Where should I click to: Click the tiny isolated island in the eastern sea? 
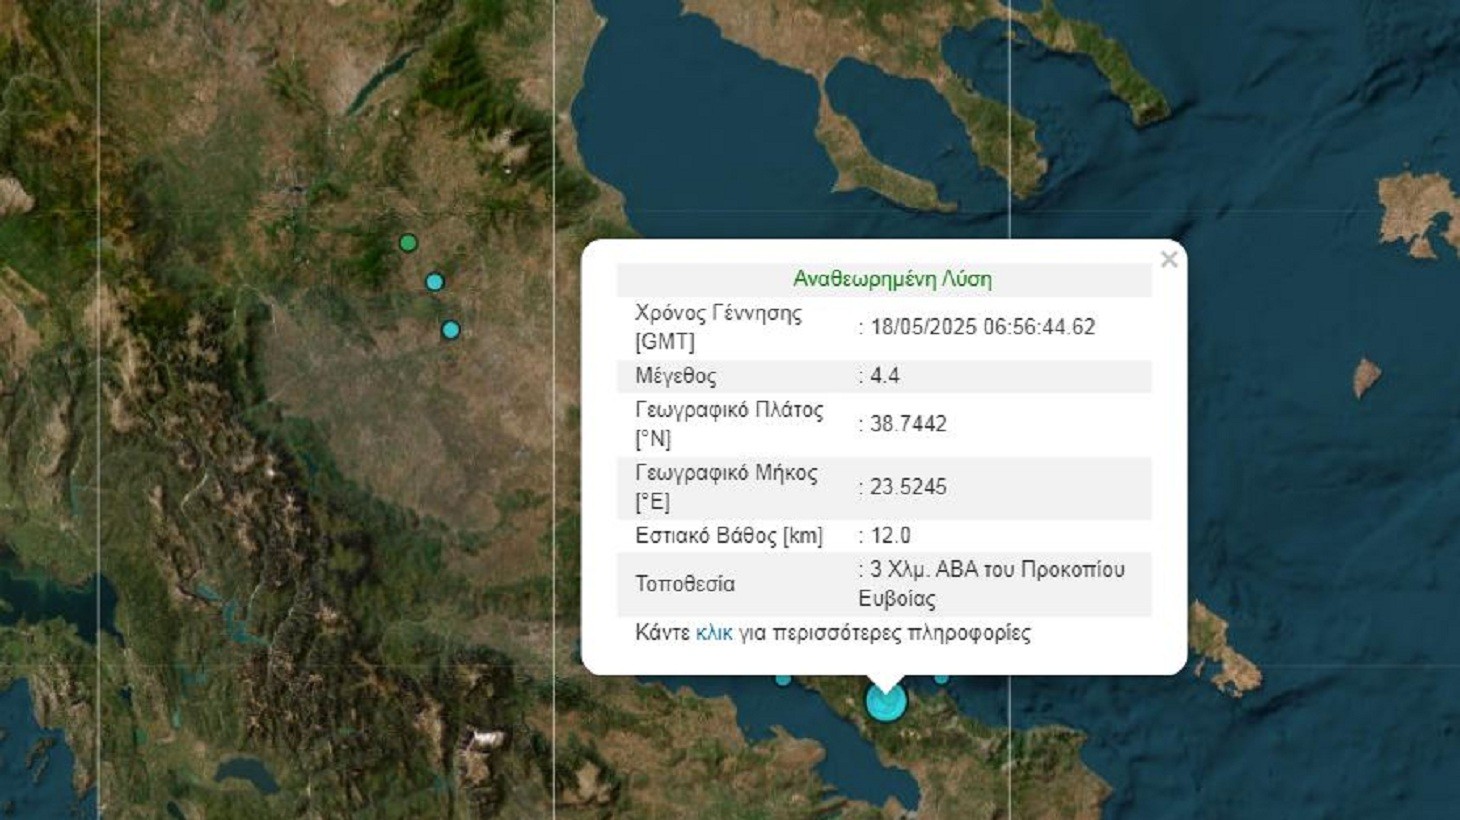[1367, 378]
